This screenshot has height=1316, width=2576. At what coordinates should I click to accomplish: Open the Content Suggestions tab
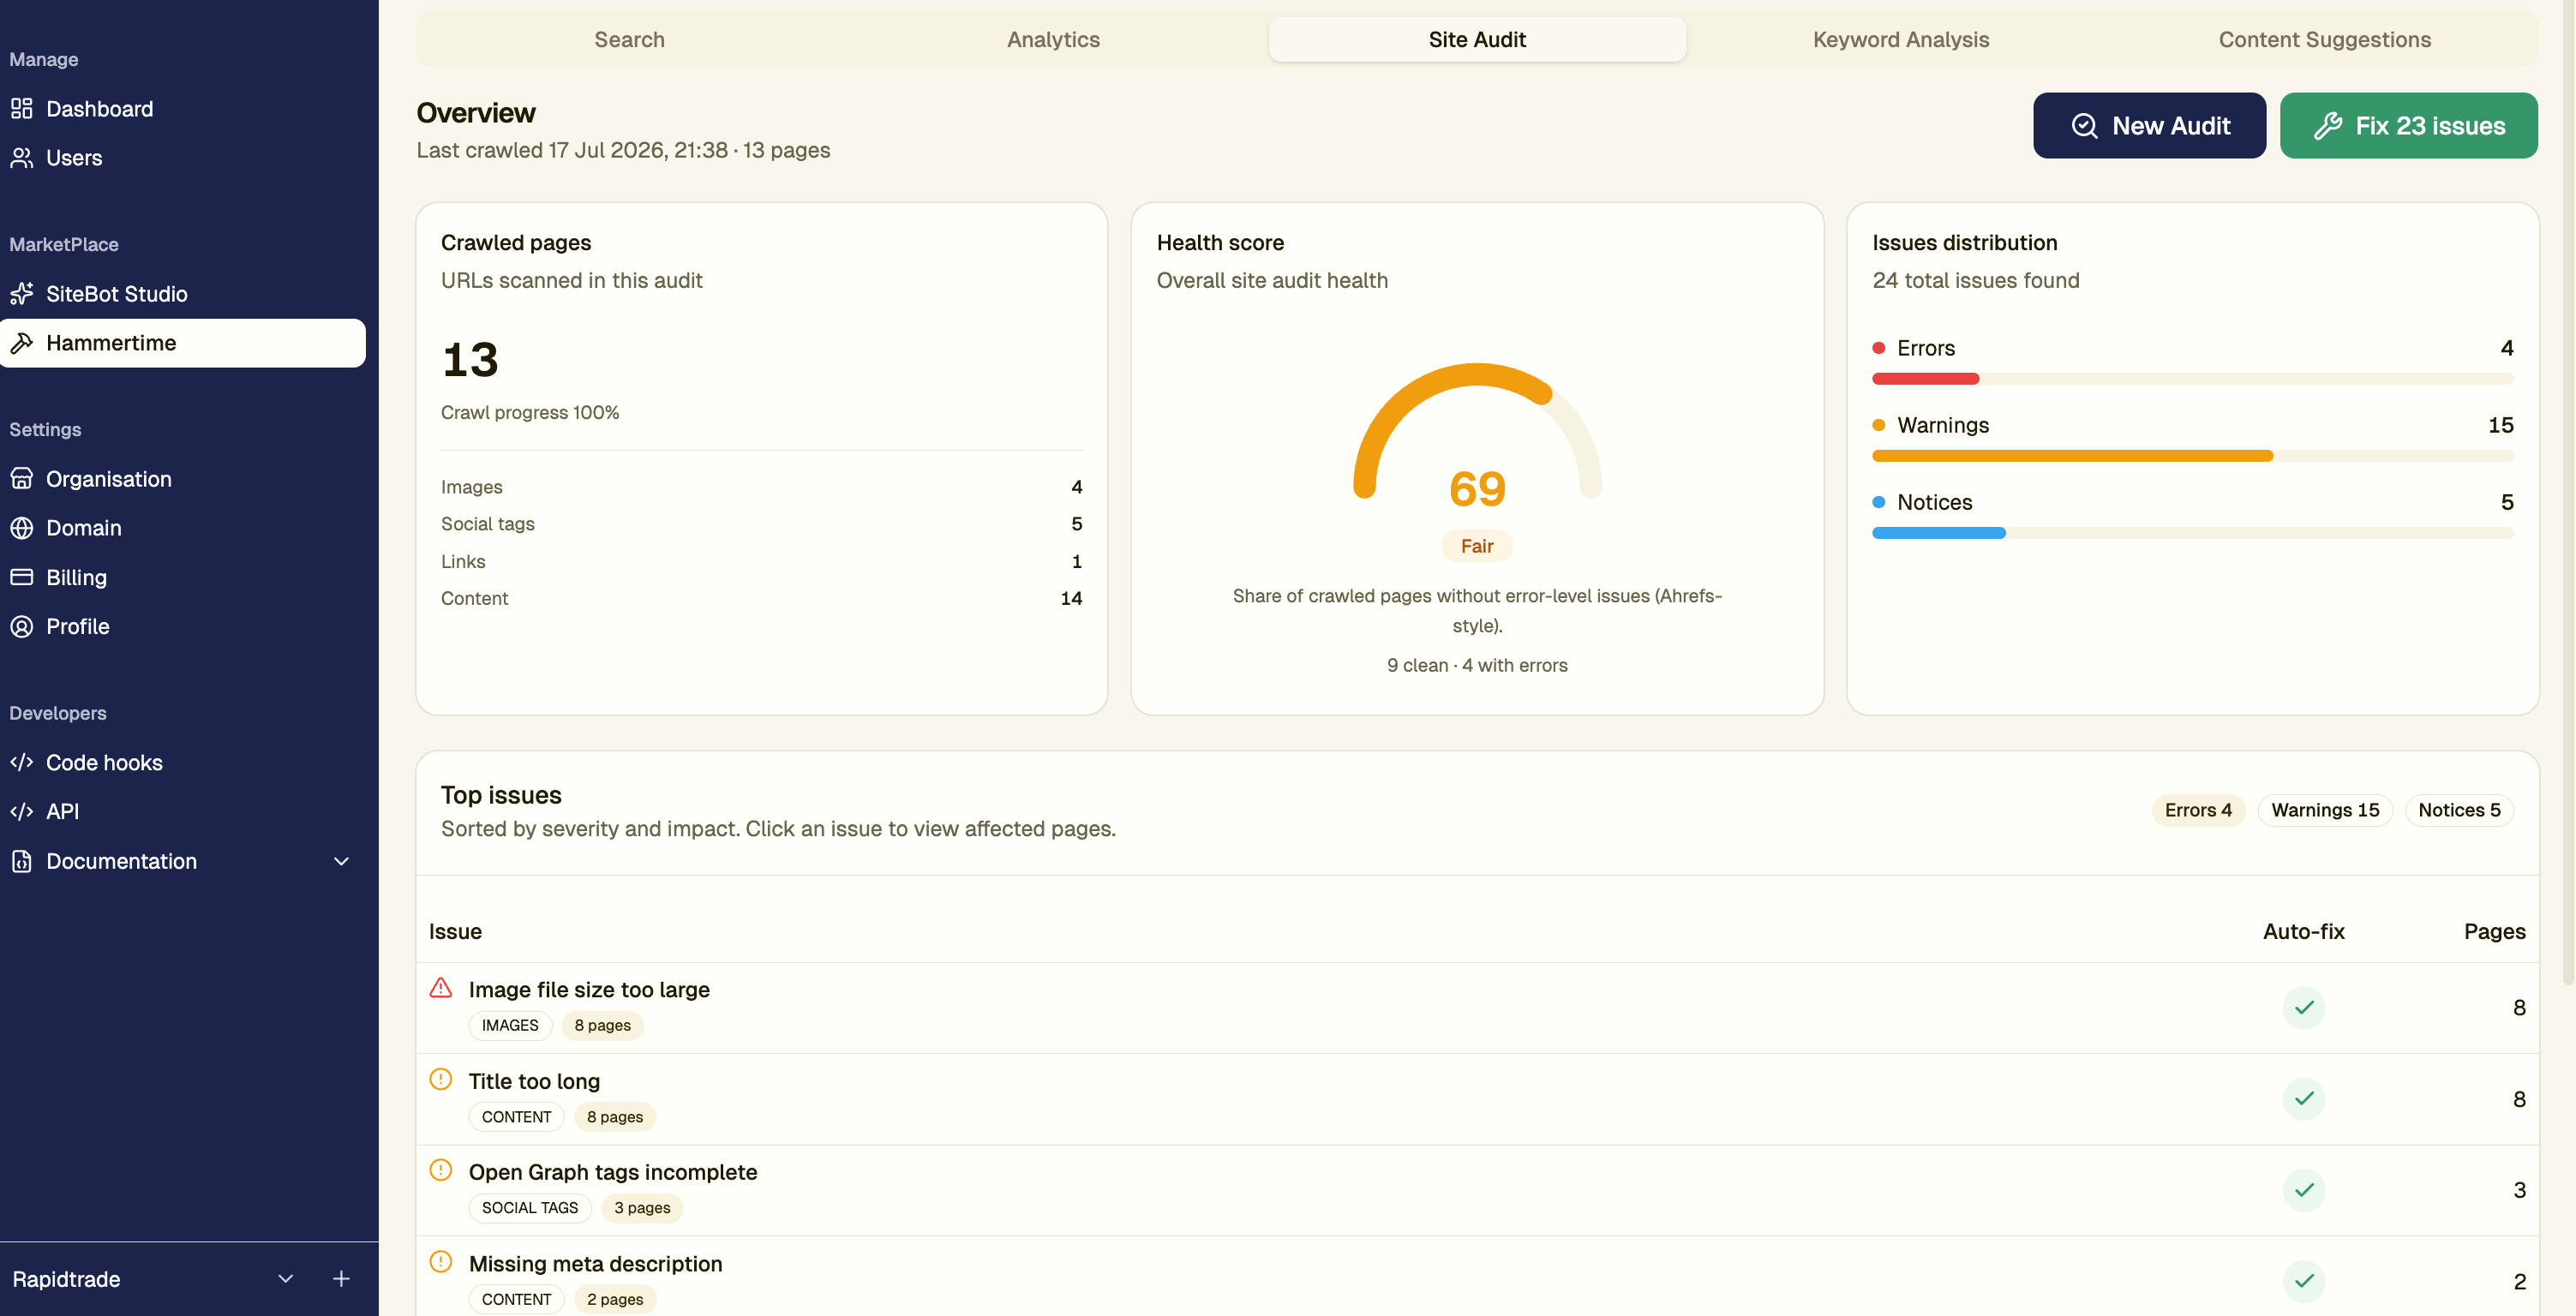pos(2325,39)
